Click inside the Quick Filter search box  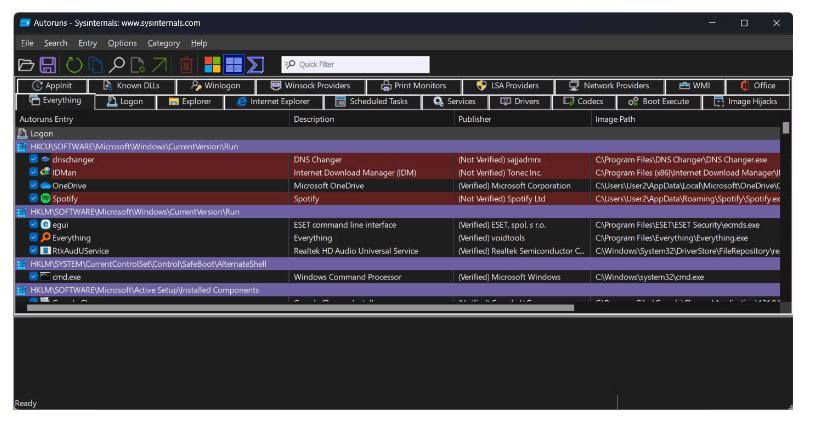[355, 64]
